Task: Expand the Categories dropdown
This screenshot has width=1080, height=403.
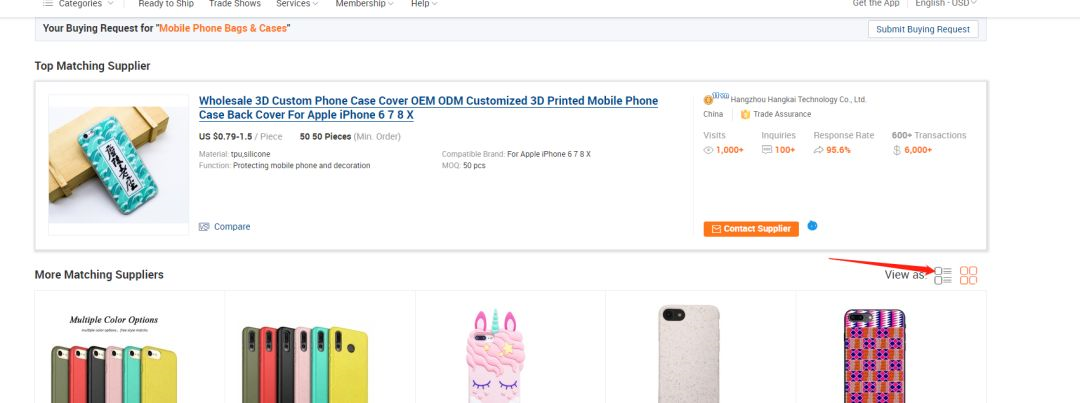Action: [80, 4]
